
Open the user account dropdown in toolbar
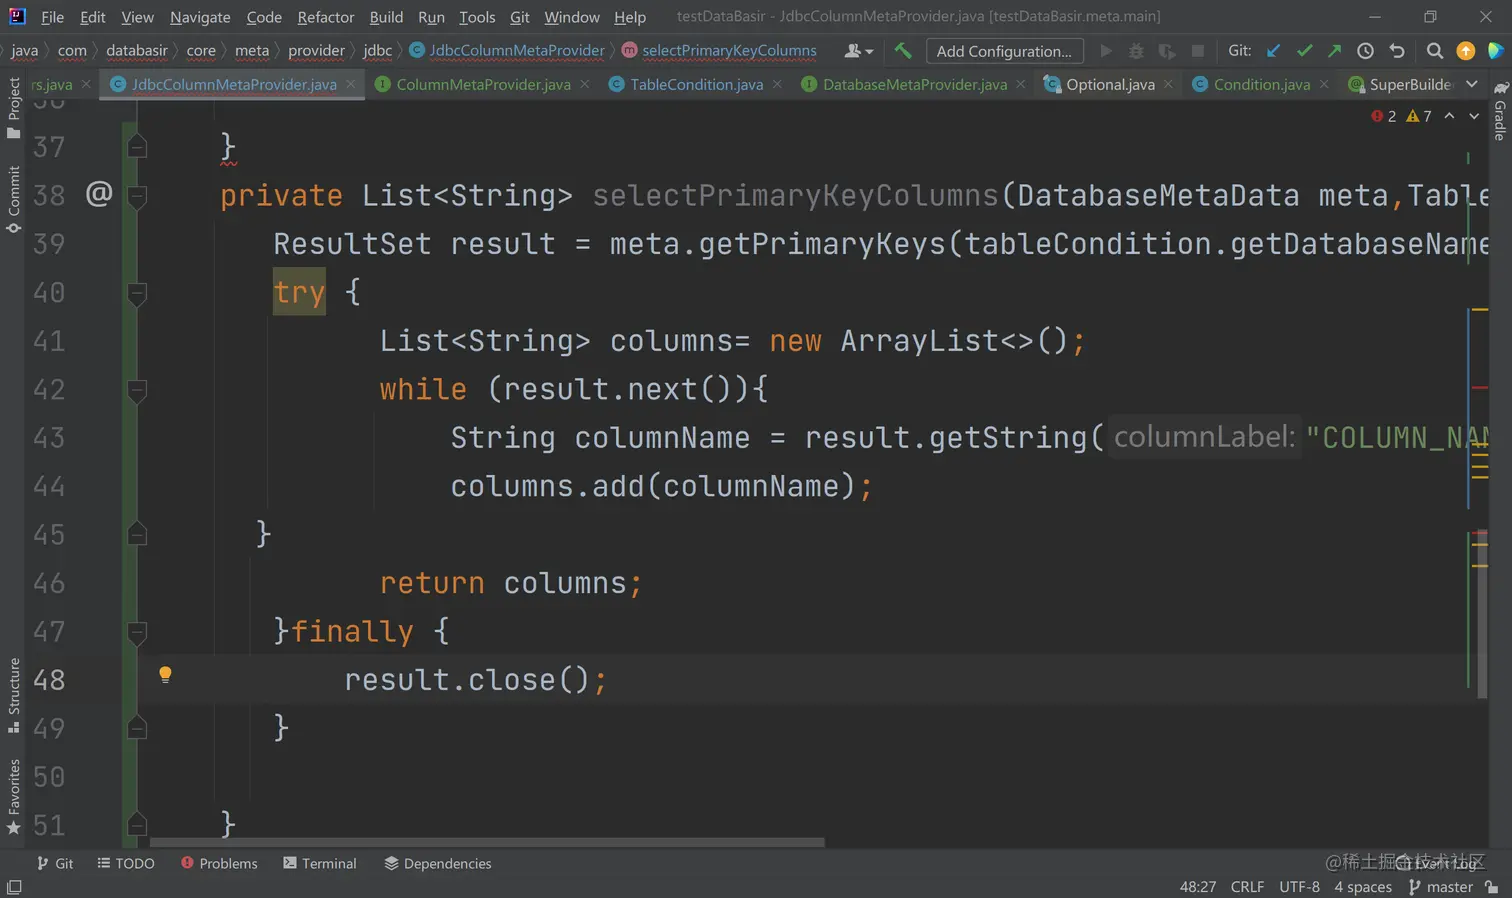858,51
